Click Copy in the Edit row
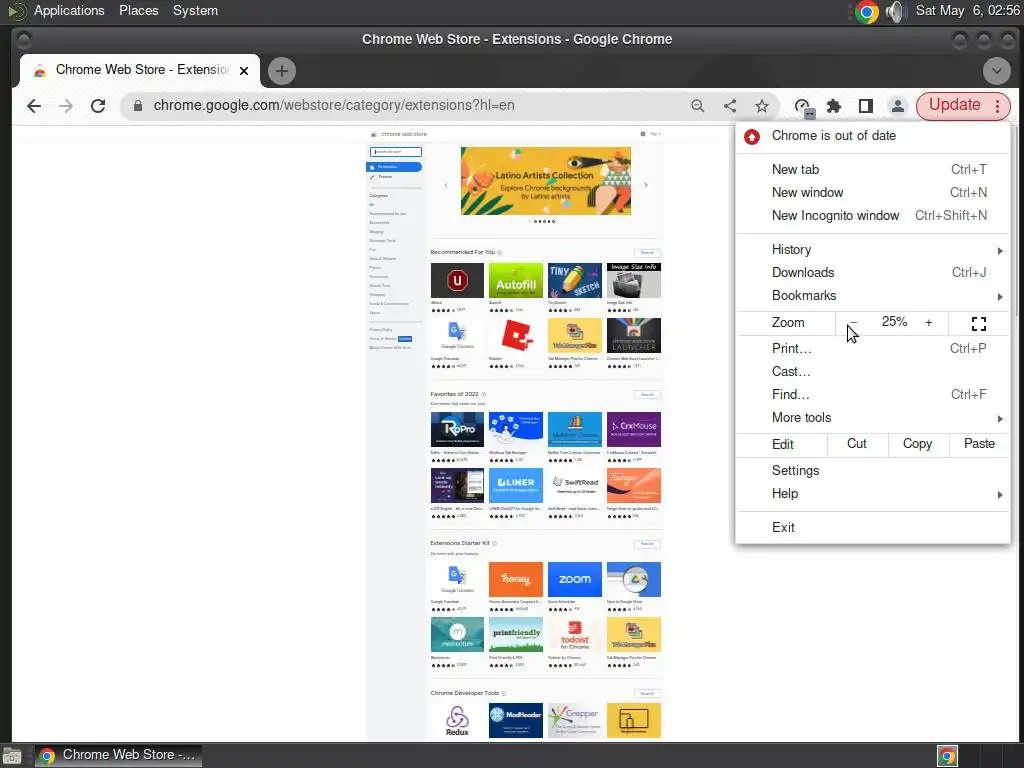 (x=917, y=444)
